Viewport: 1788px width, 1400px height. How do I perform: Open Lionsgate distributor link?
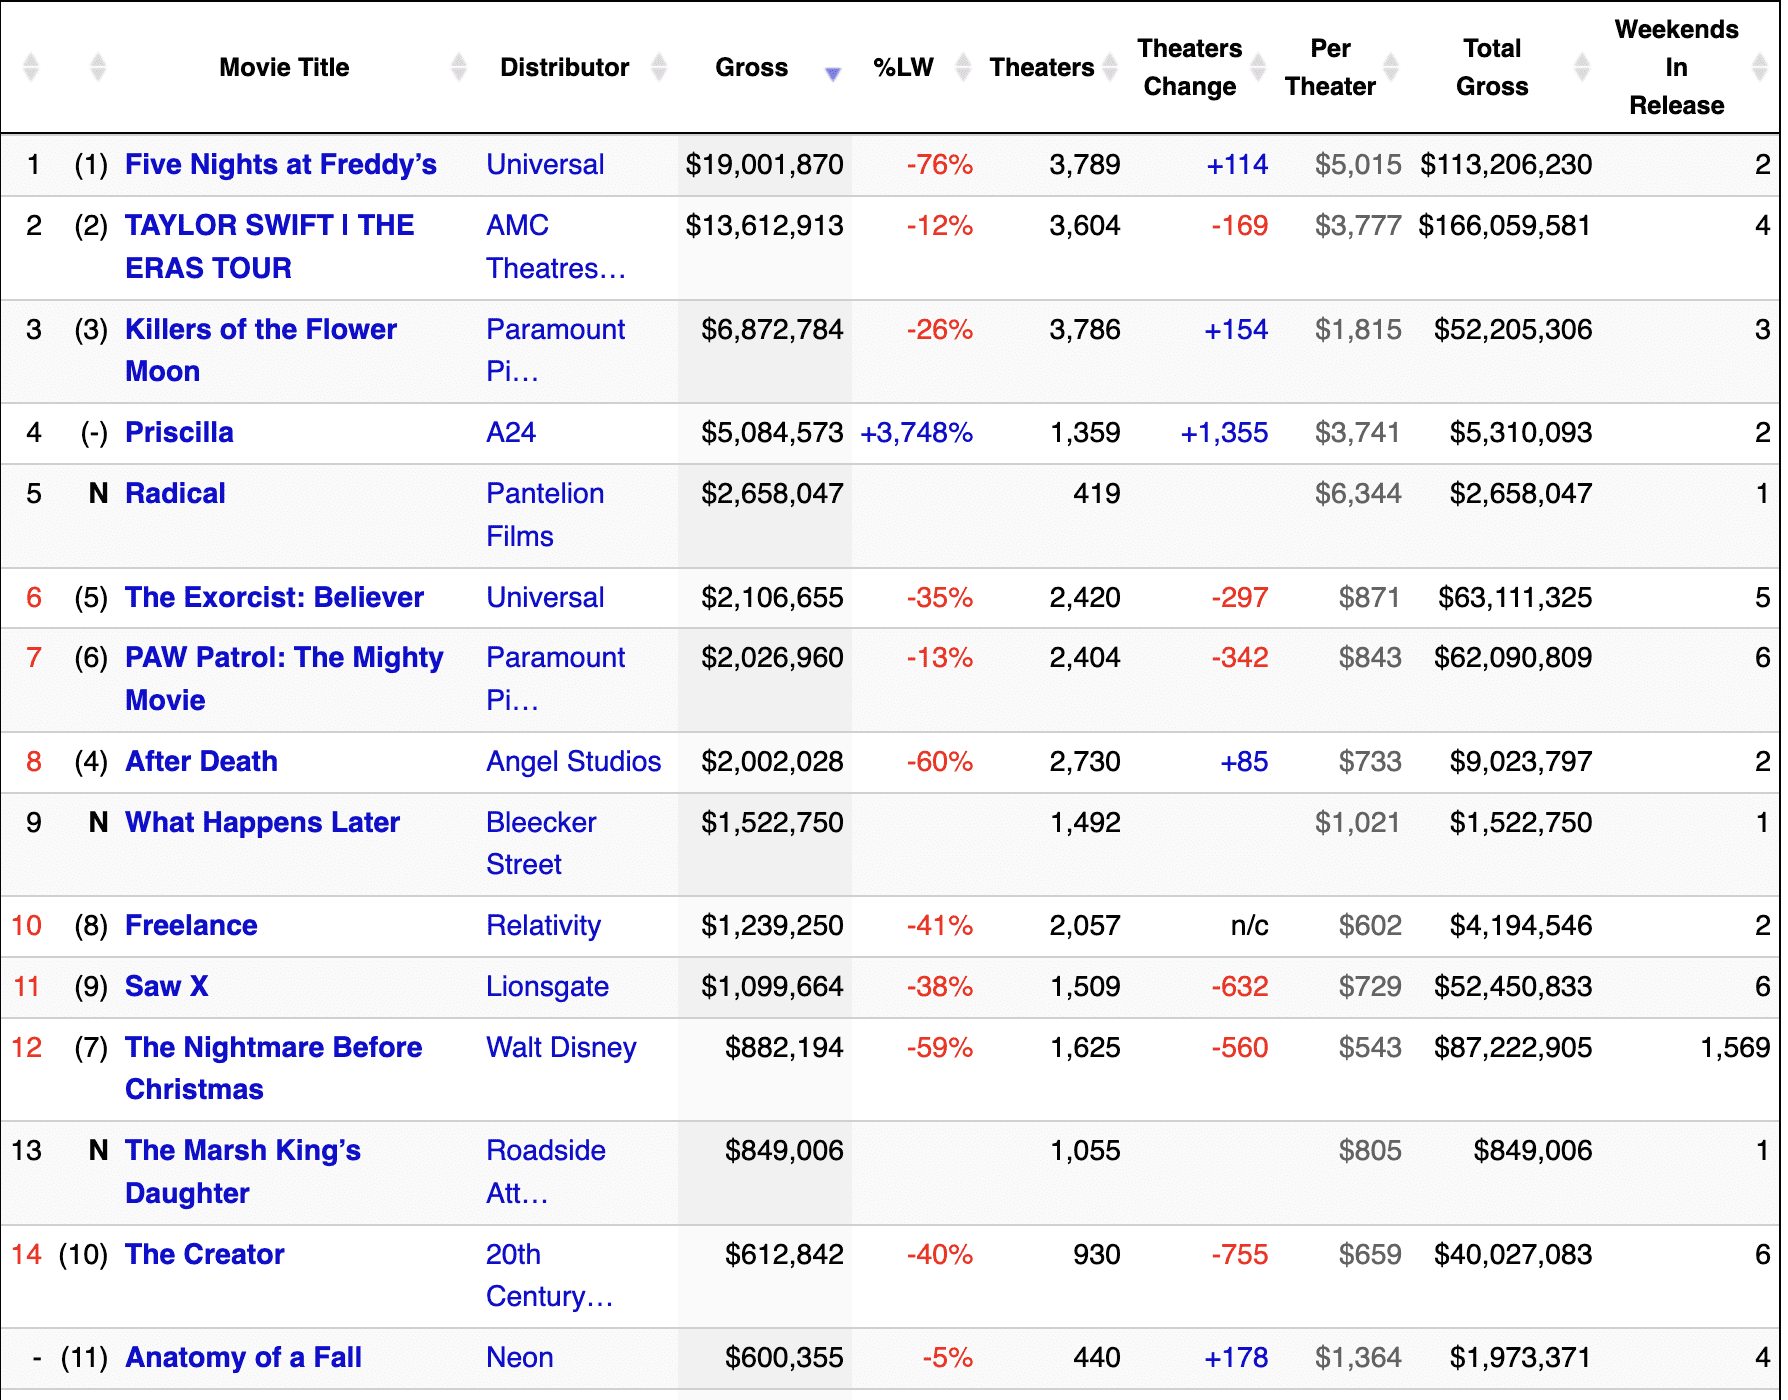547,986
